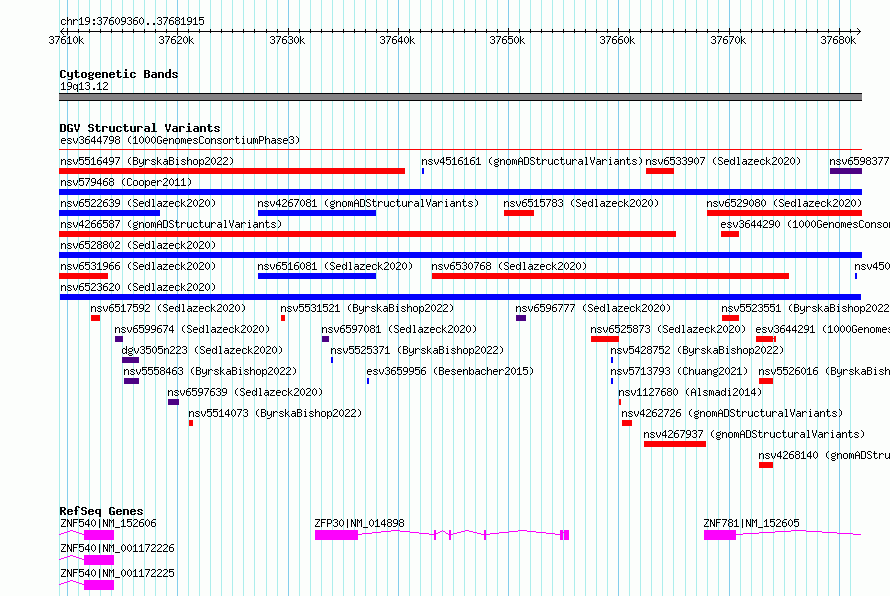Click the nsv5523551 red bar
Screen dimensions: 890x596
[x=731, y=318]
